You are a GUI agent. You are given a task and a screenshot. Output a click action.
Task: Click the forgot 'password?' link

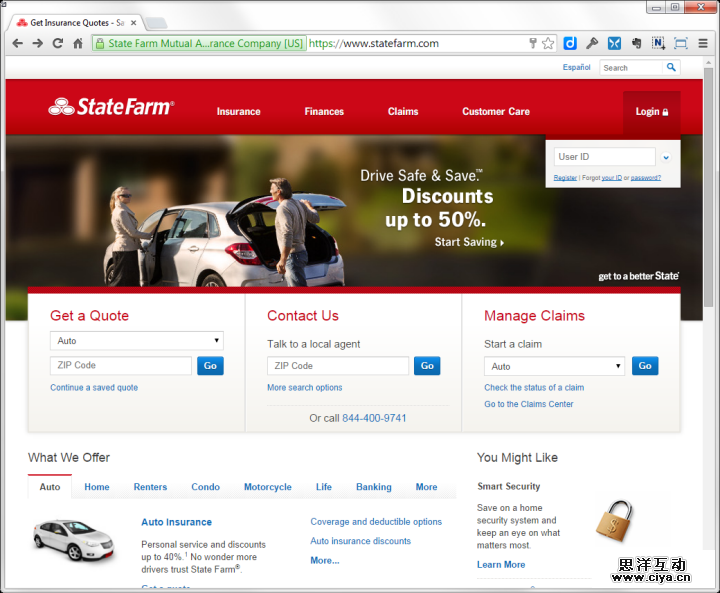point(646,178)
